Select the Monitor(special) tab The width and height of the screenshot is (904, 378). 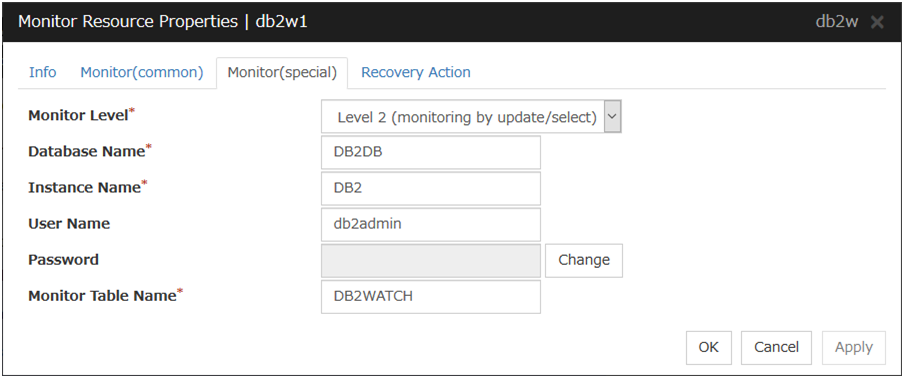(282, 73)
